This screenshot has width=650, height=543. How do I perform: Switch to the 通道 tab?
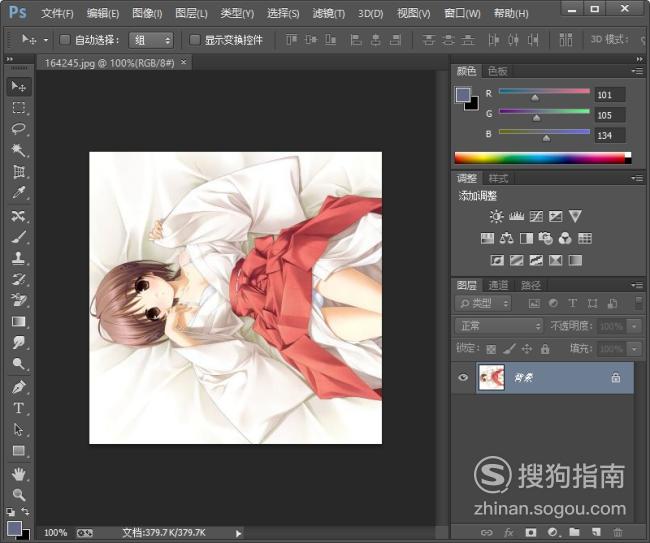pyautogui.click(x=498, y=285)
